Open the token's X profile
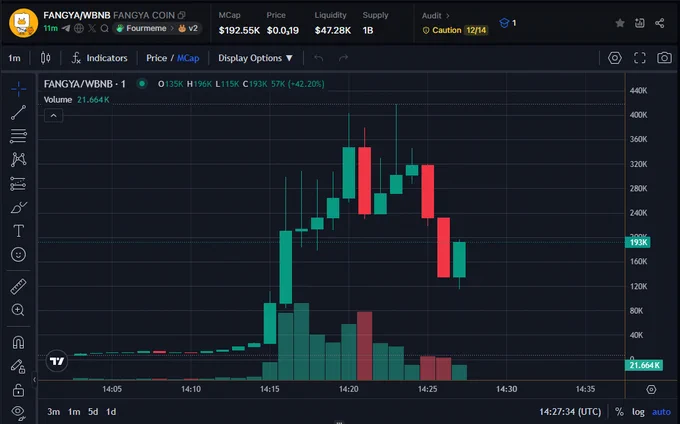Image resolution: width=680 pixels, height=424 pixels. (x=92, y=29)
